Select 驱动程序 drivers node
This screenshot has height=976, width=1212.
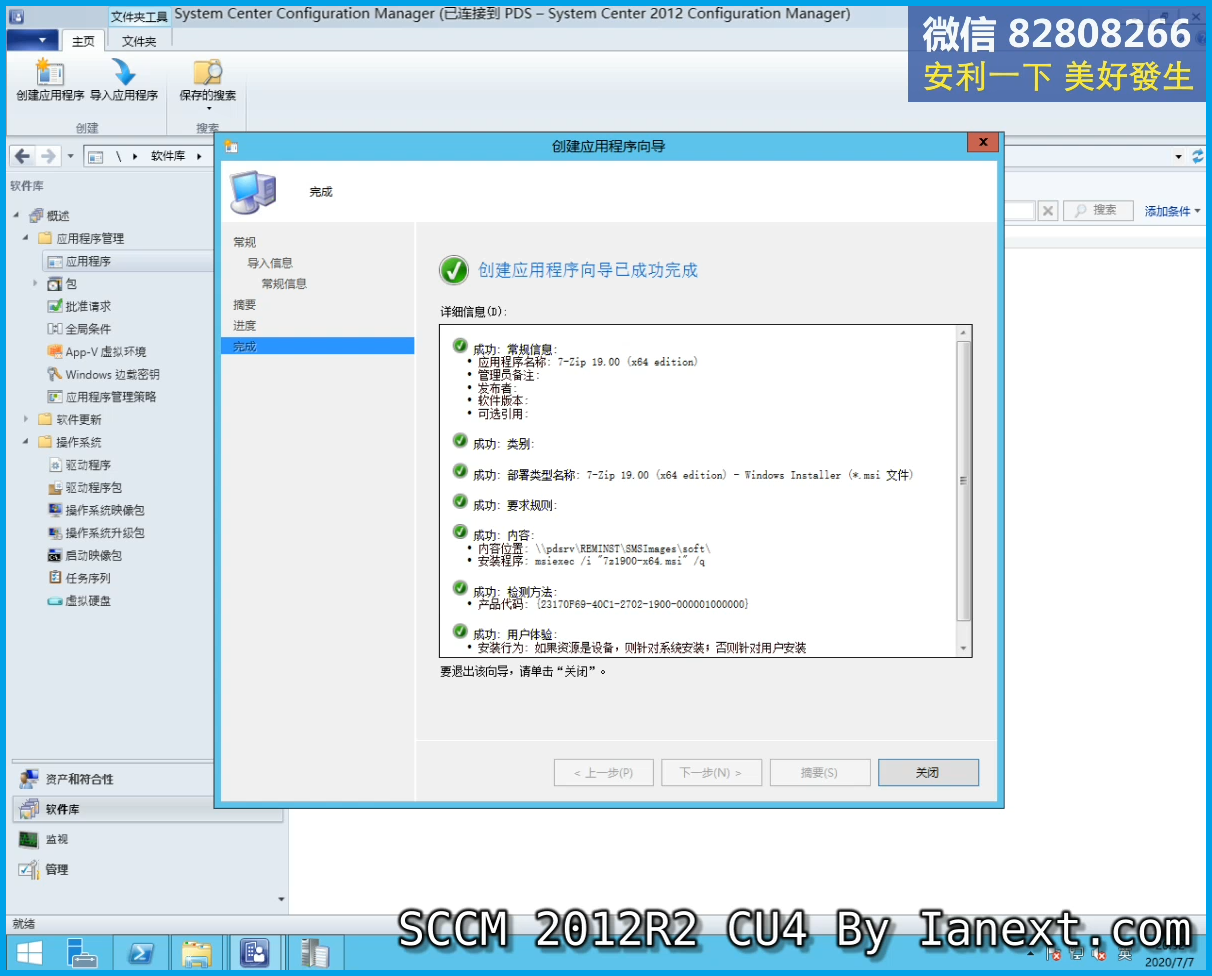click(88, 465)
